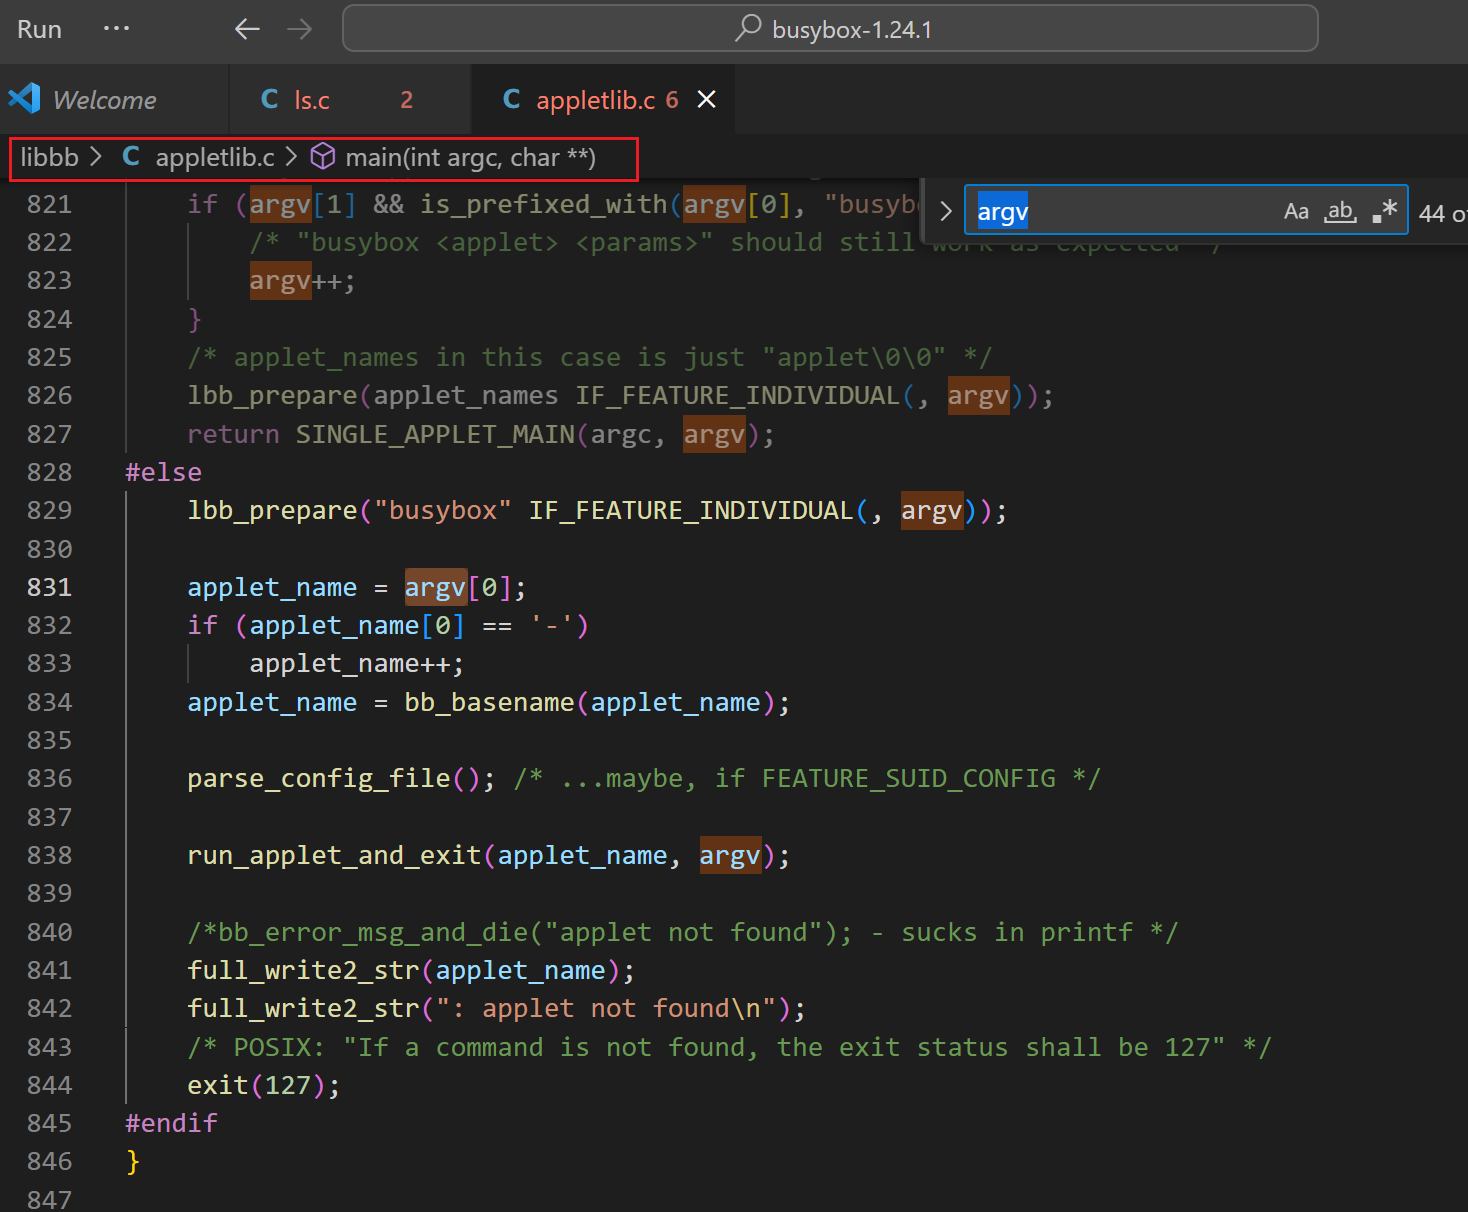Screen dimensions: 1468x1212
Task: Open the Run menu
Action: (39, 29)
